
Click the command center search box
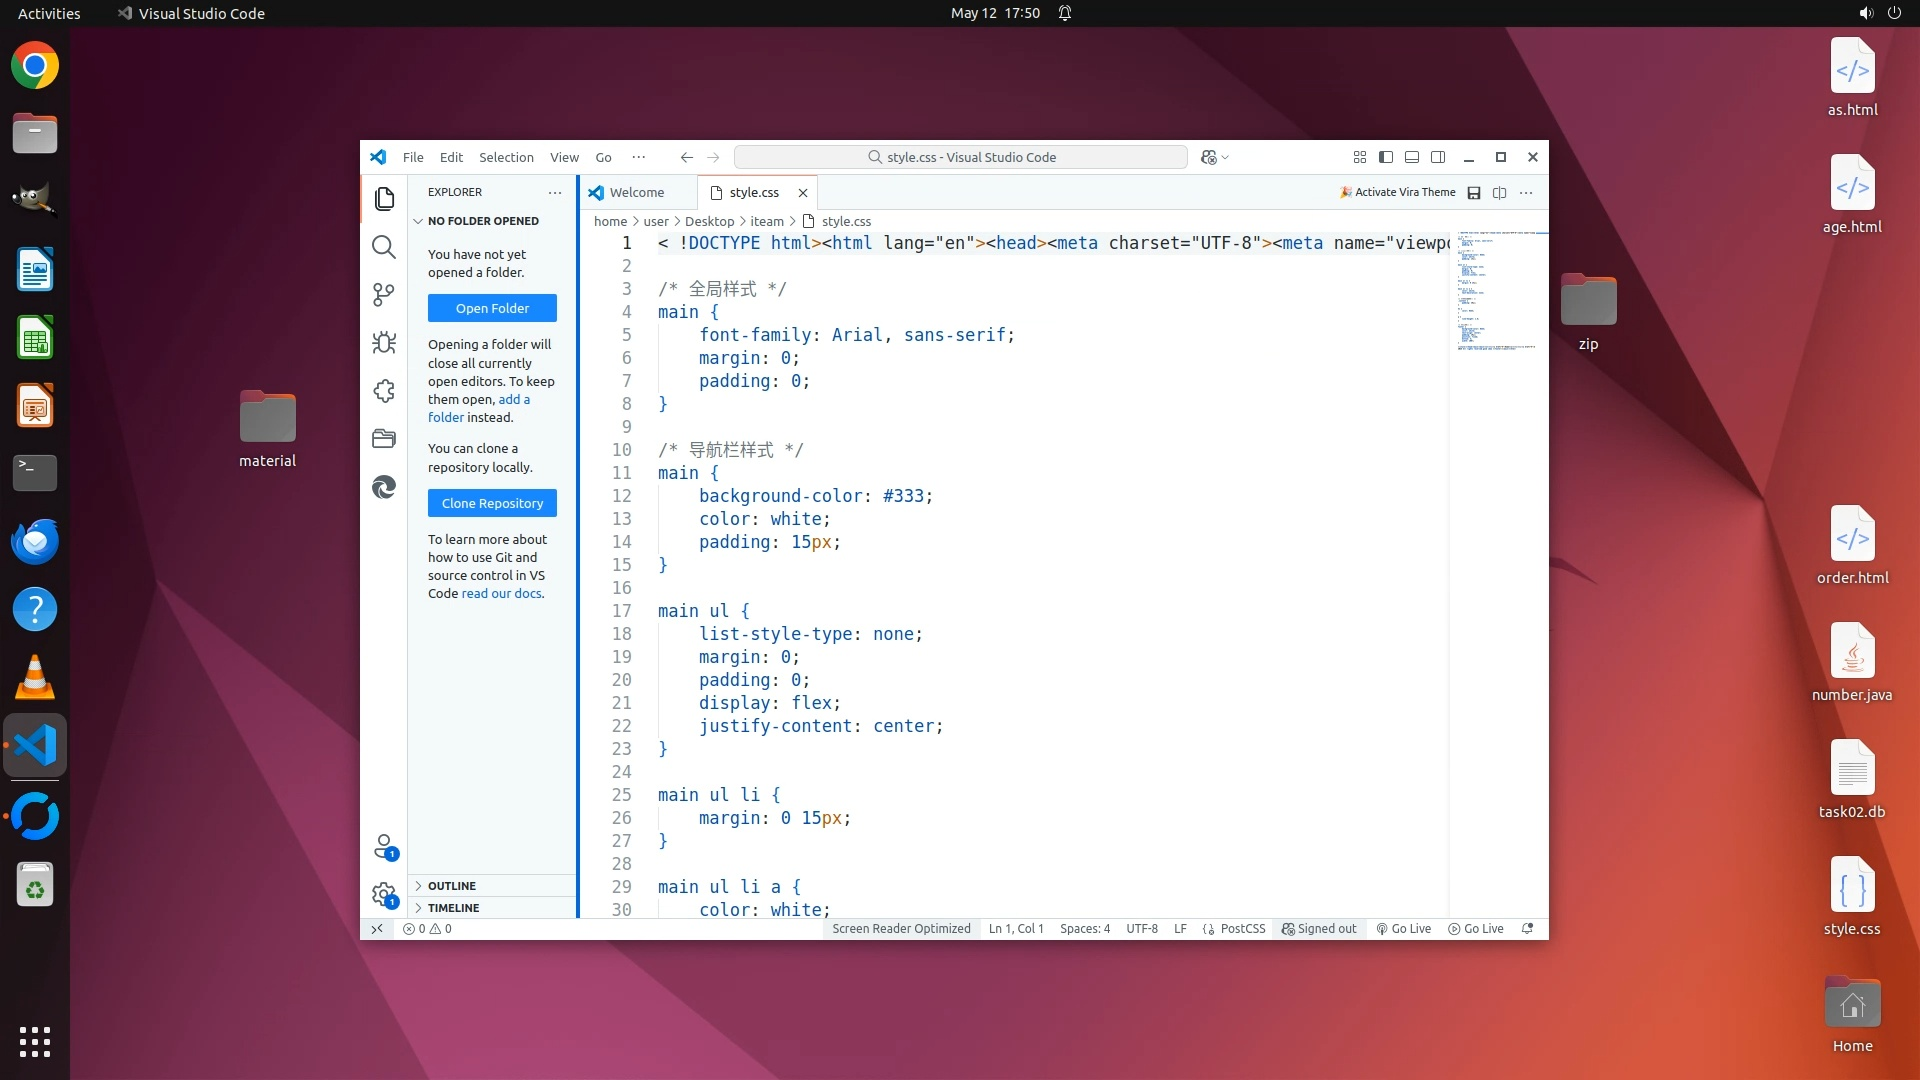[960, 157]
